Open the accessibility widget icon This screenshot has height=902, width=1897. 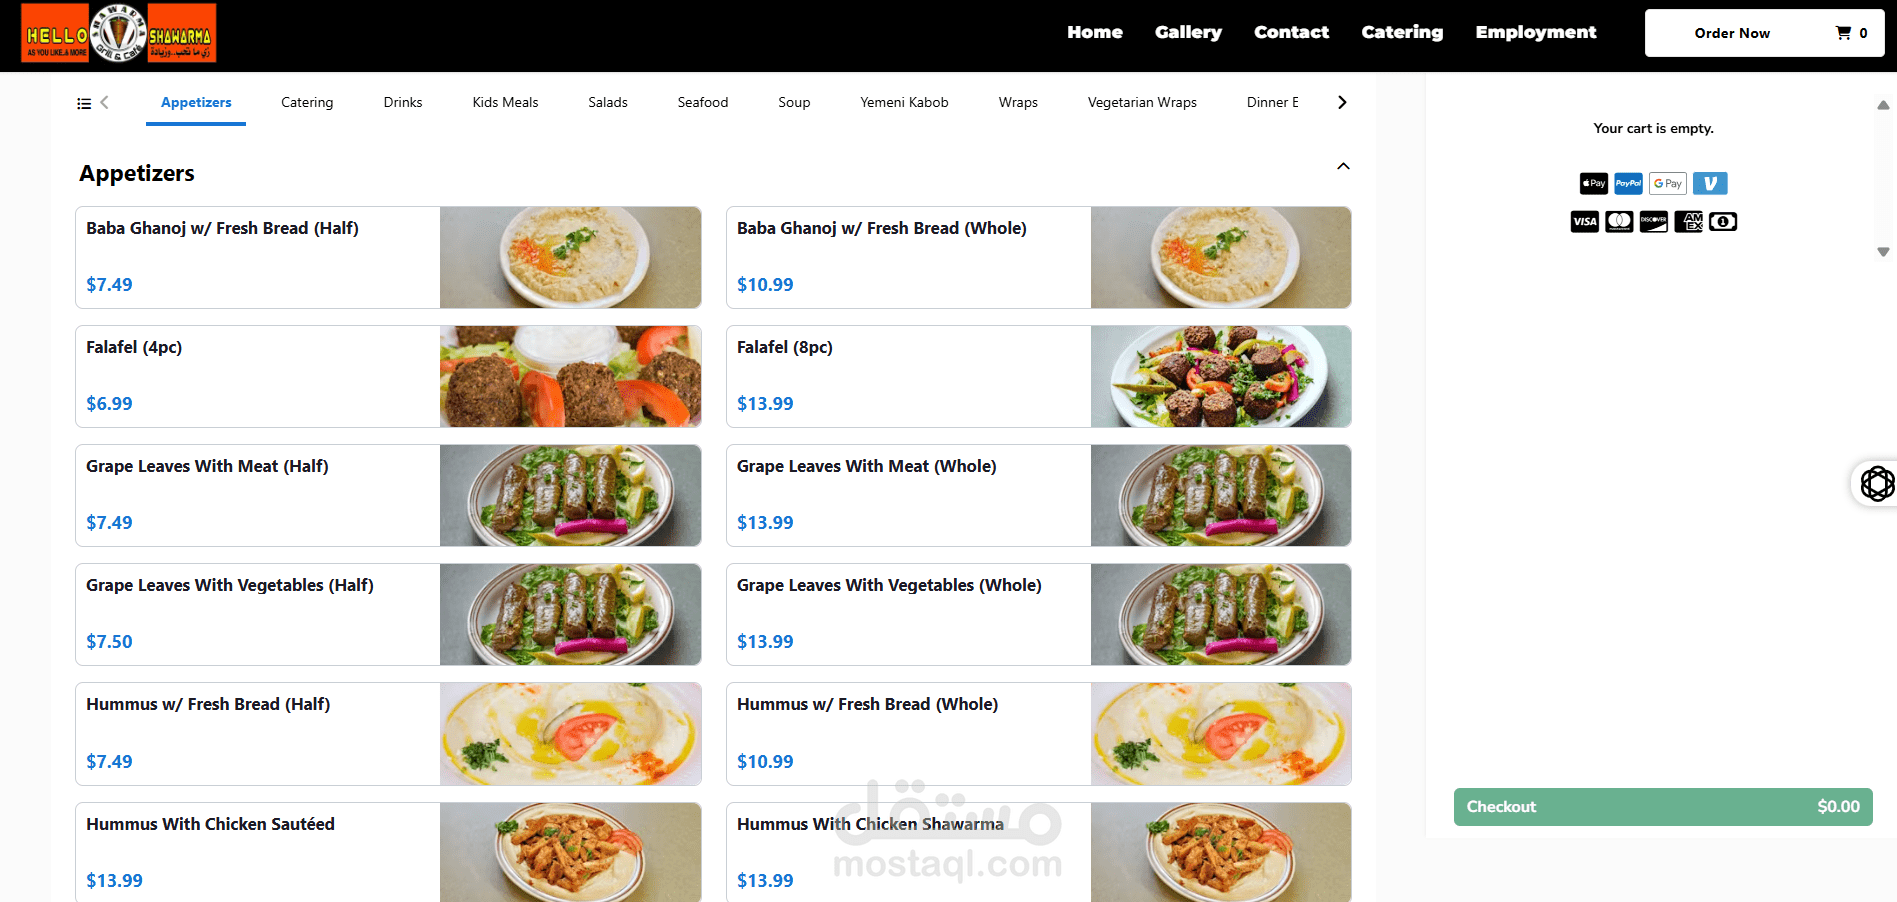click(x=1877, y=484)
